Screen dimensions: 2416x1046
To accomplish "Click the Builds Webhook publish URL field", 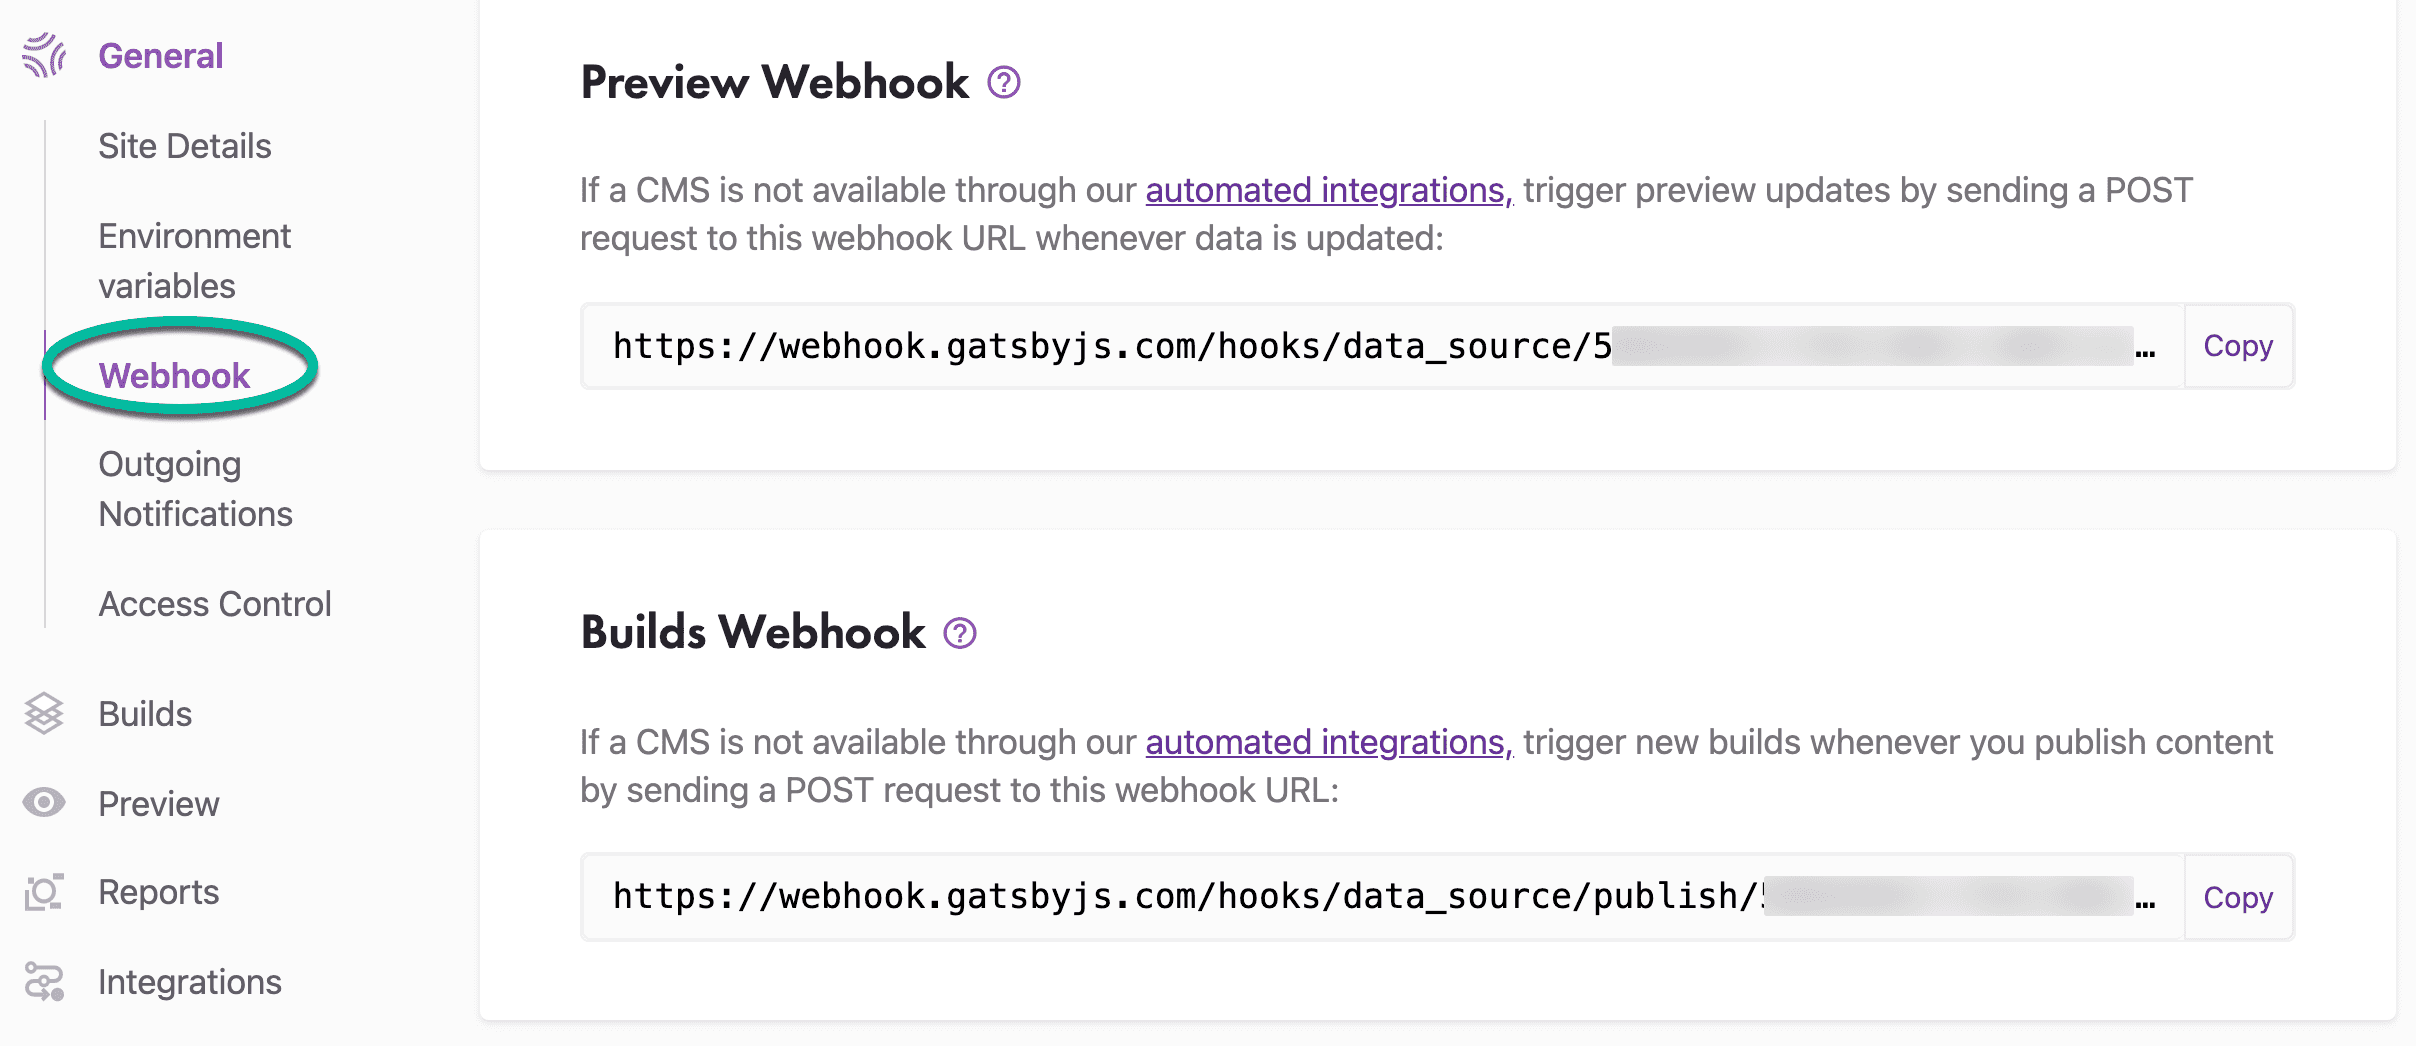I will tap(1380, 897).
